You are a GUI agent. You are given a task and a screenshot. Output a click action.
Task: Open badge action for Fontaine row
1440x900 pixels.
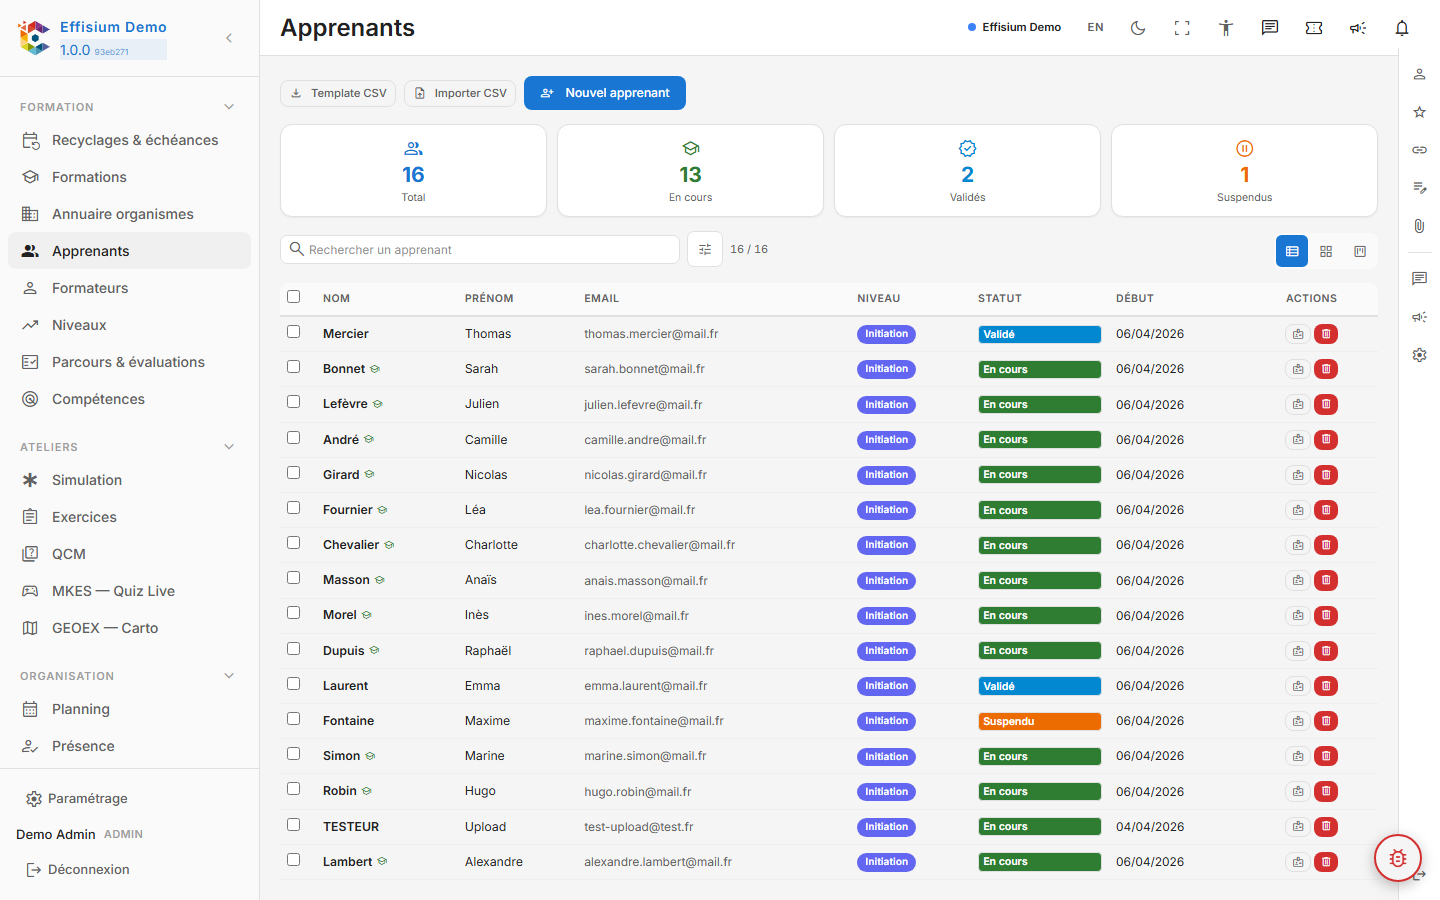pyautogui.click(x=1298, y=721)
